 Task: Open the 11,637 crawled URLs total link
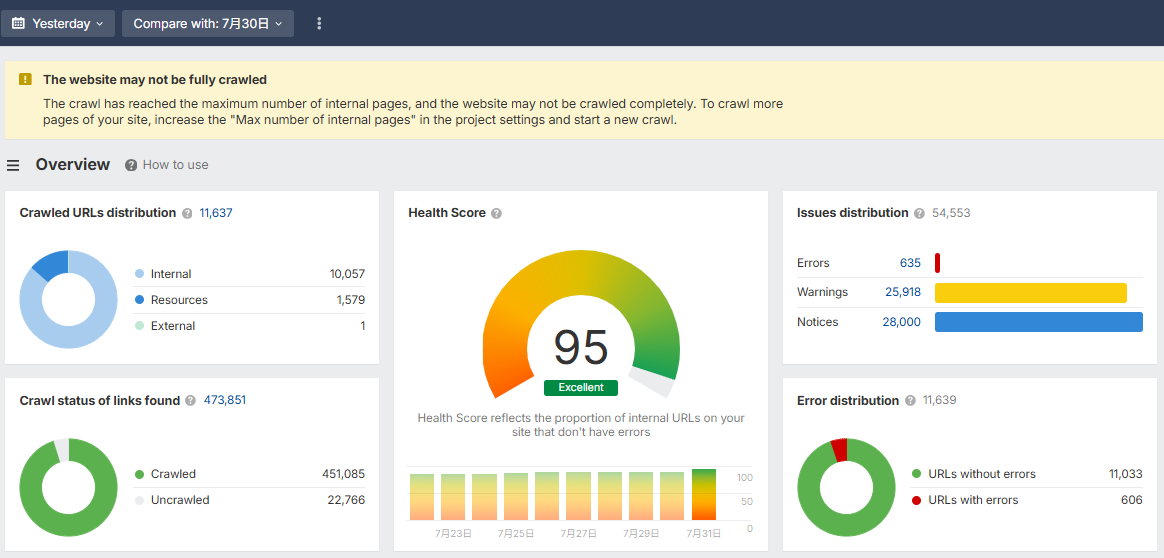point(216,213)
